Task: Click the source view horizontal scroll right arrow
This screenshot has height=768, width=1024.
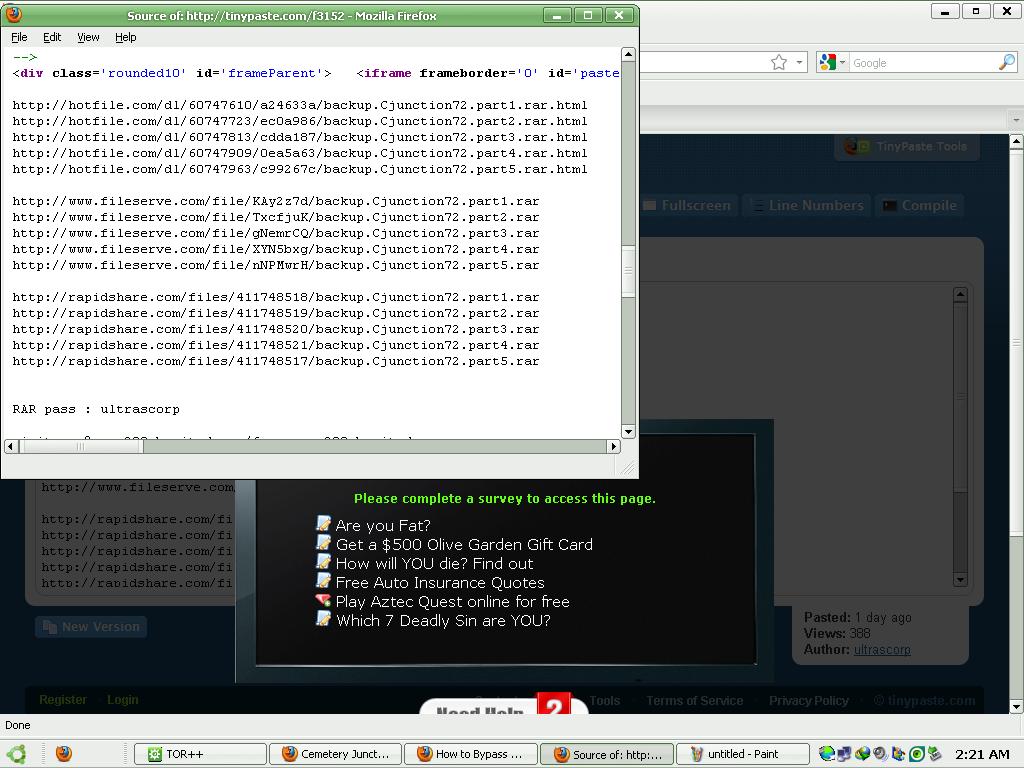Action: [613, 447]
